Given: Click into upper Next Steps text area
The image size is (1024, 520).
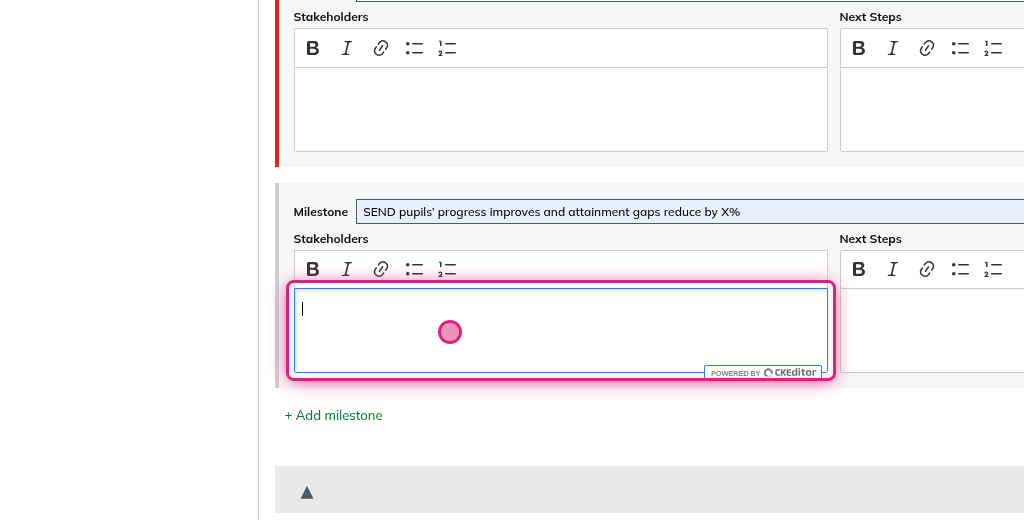Looking at the screenshot, I should pos(932,110).
